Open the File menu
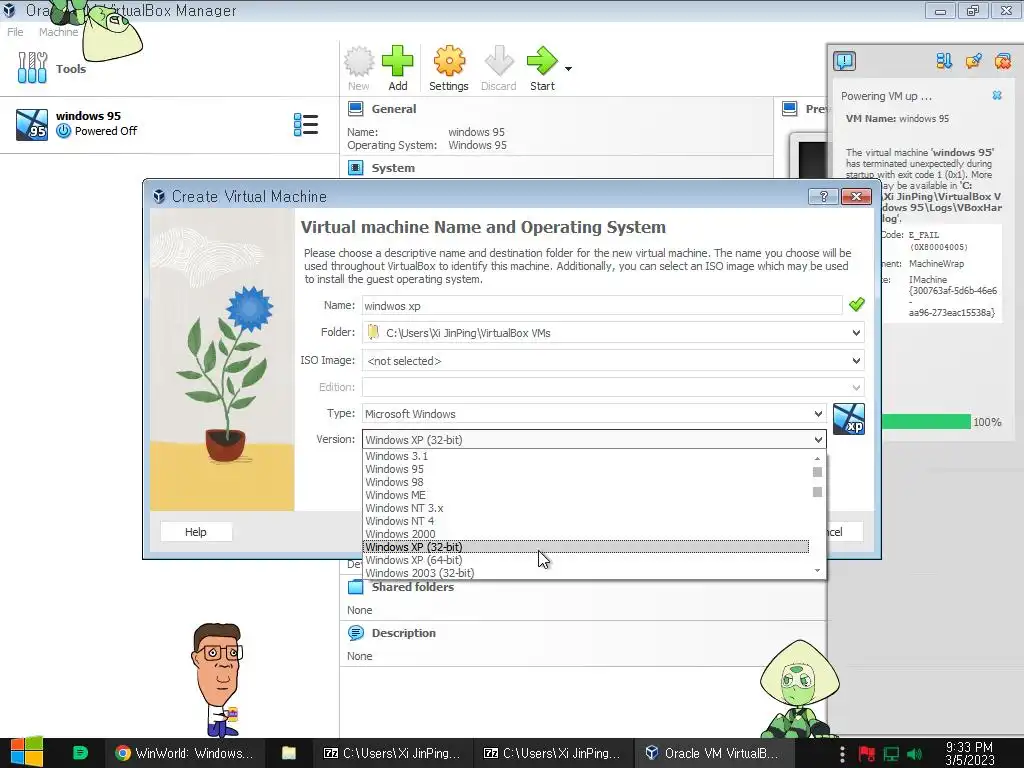 point(15,32)
